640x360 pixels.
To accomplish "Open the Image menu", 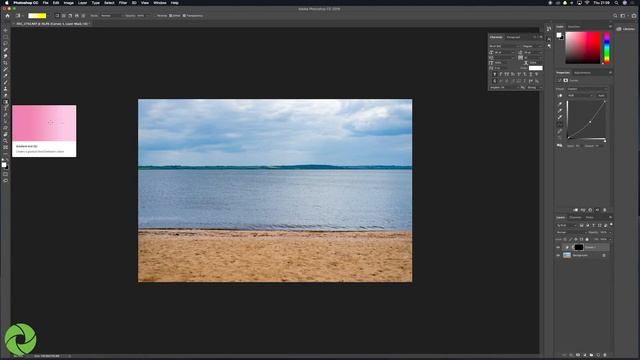I will coord(68,3).
